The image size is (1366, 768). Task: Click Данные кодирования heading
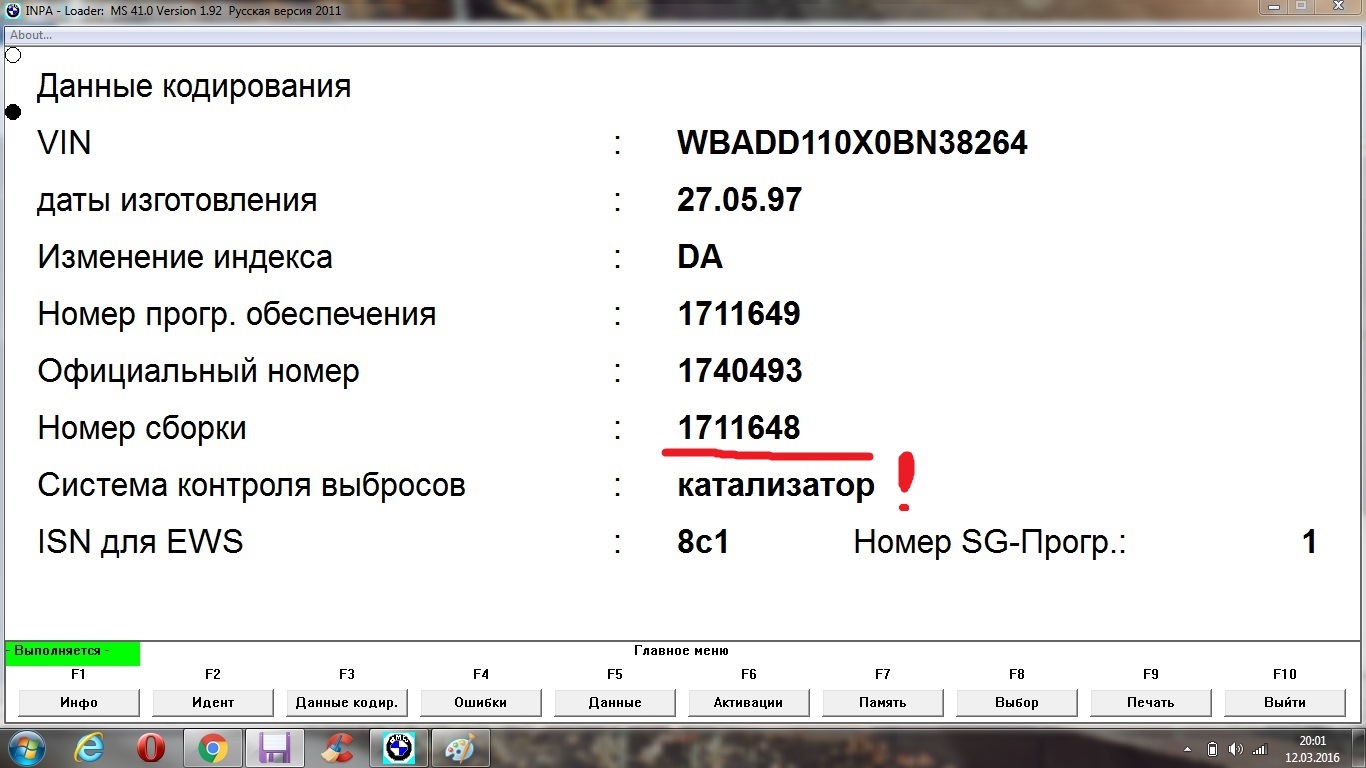pyautogui.click(x=194, y=87)
